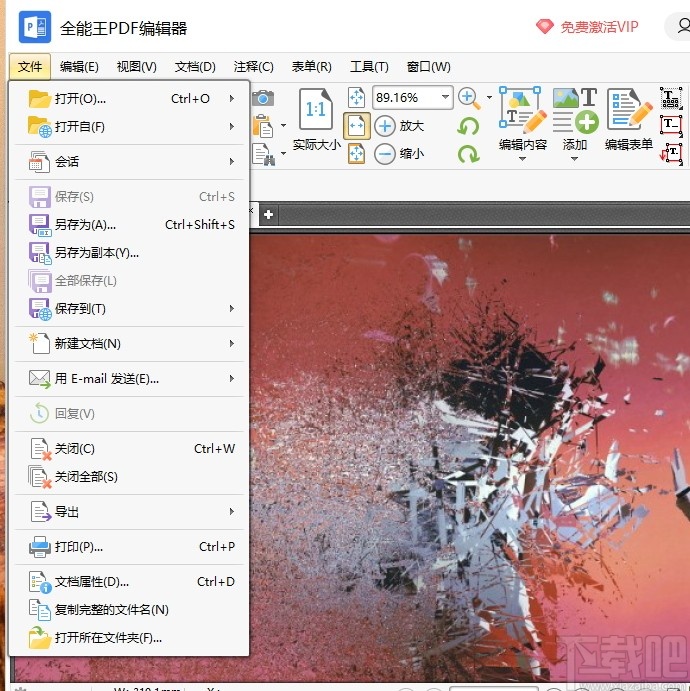Click the app logo icon
This screenshot has width=690, height=691.
click(x=35, y=27)
